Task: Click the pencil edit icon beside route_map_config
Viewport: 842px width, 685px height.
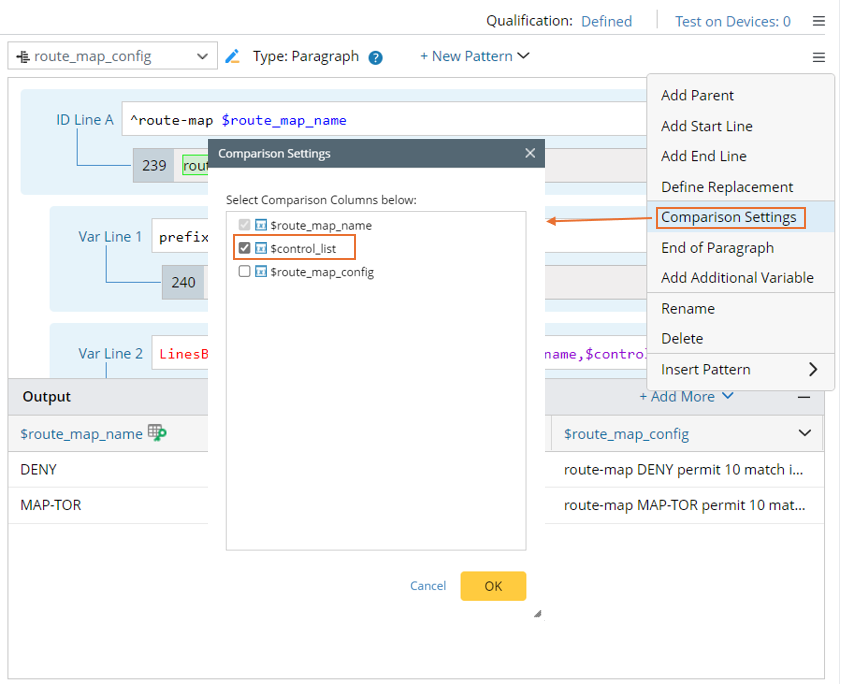Action: pyautogui.click(x=233, y=57)
